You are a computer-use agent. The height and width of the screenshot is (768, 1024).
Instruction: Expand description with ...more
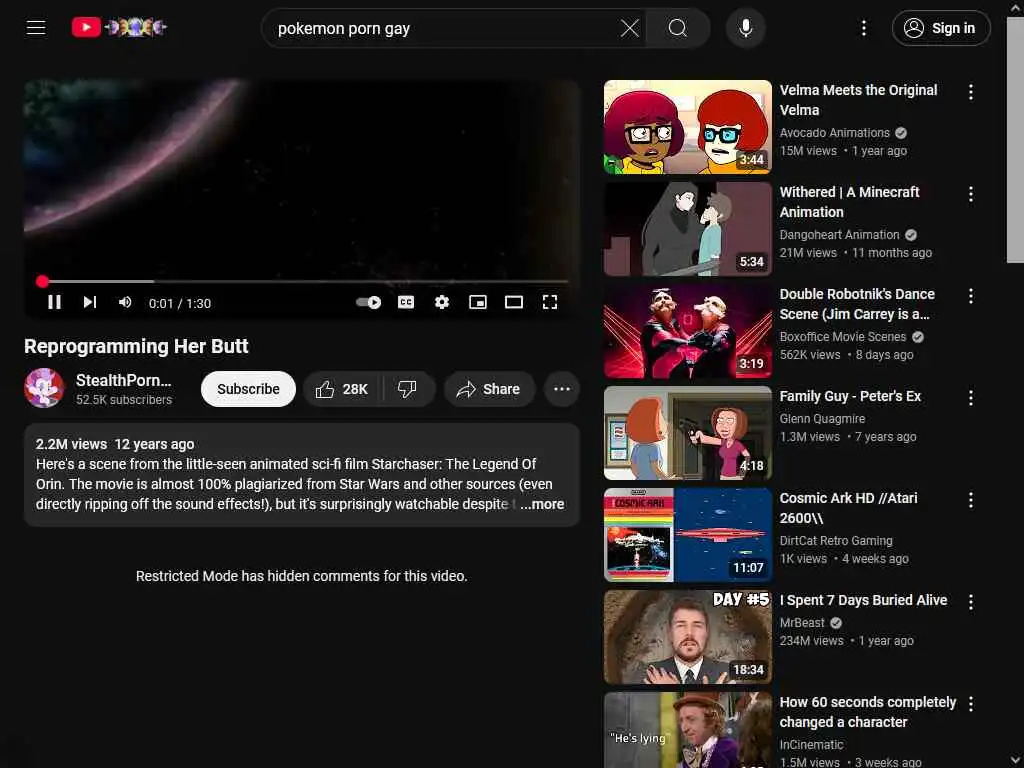tap(542, 504)
